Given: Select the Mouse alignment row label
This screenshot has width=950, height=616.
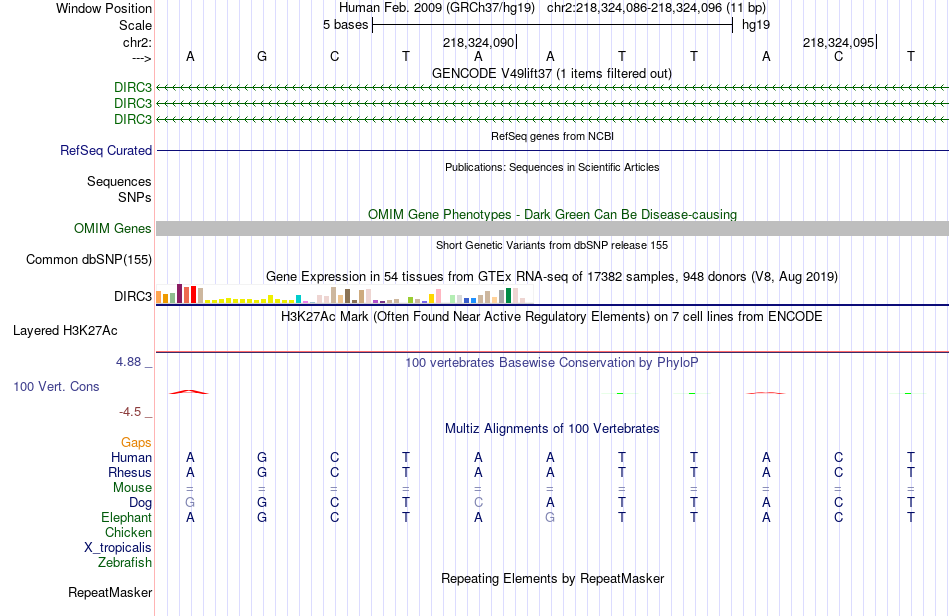Looking at the screenshot, I should (132, 488).
